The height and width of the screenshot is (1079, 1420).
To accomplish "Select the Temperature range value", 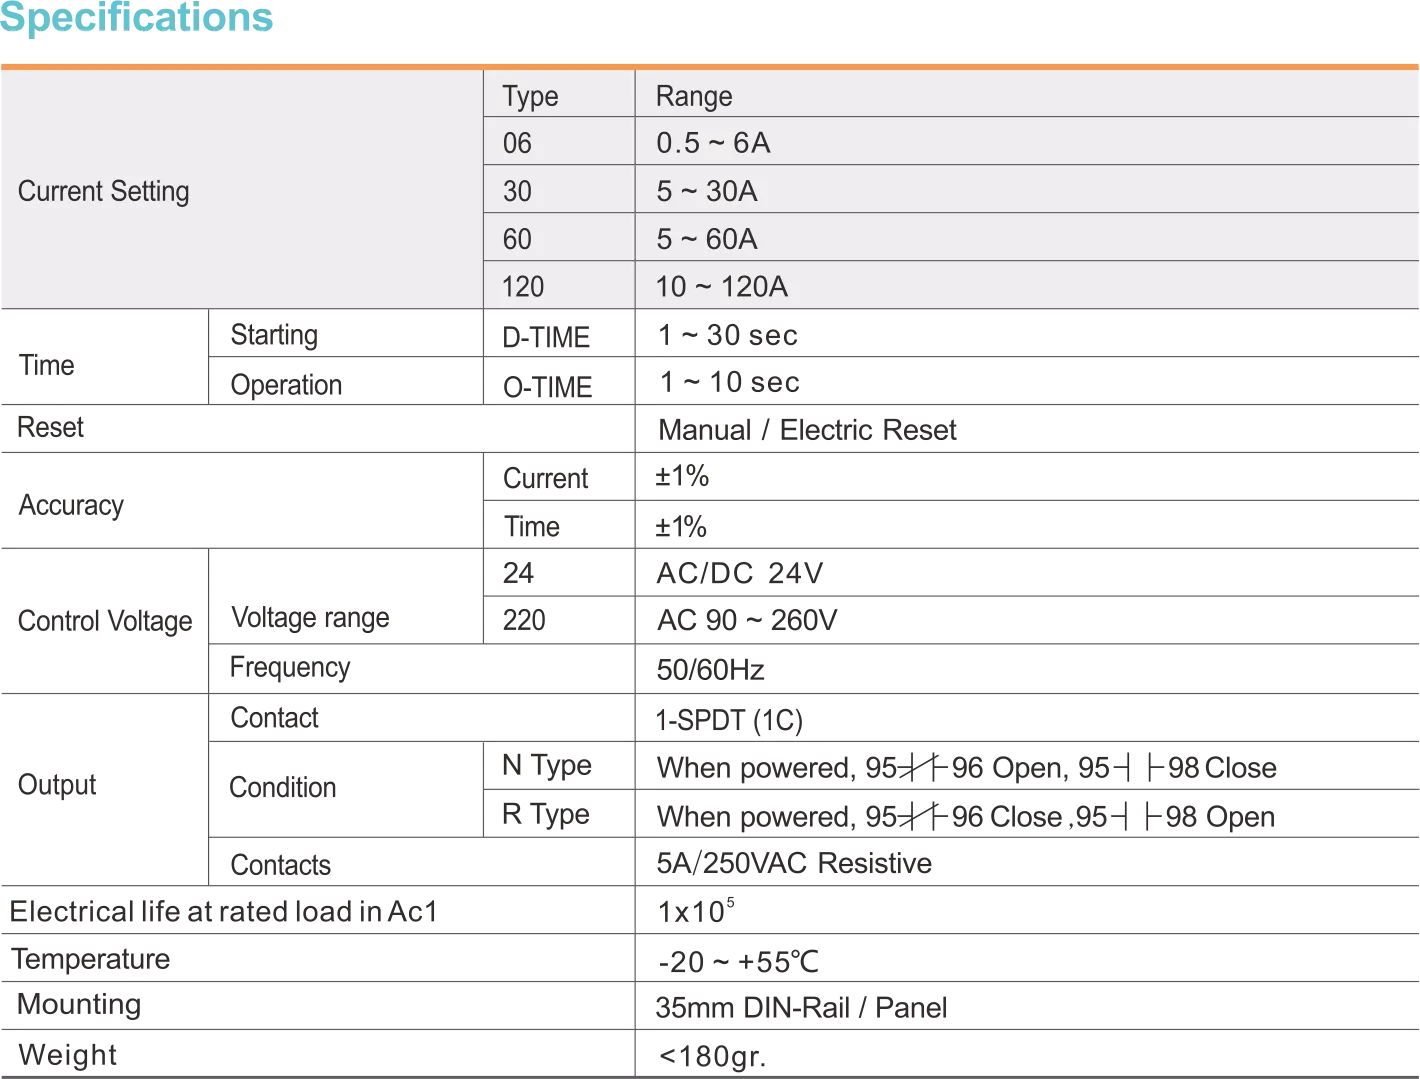I will (738, 961).
